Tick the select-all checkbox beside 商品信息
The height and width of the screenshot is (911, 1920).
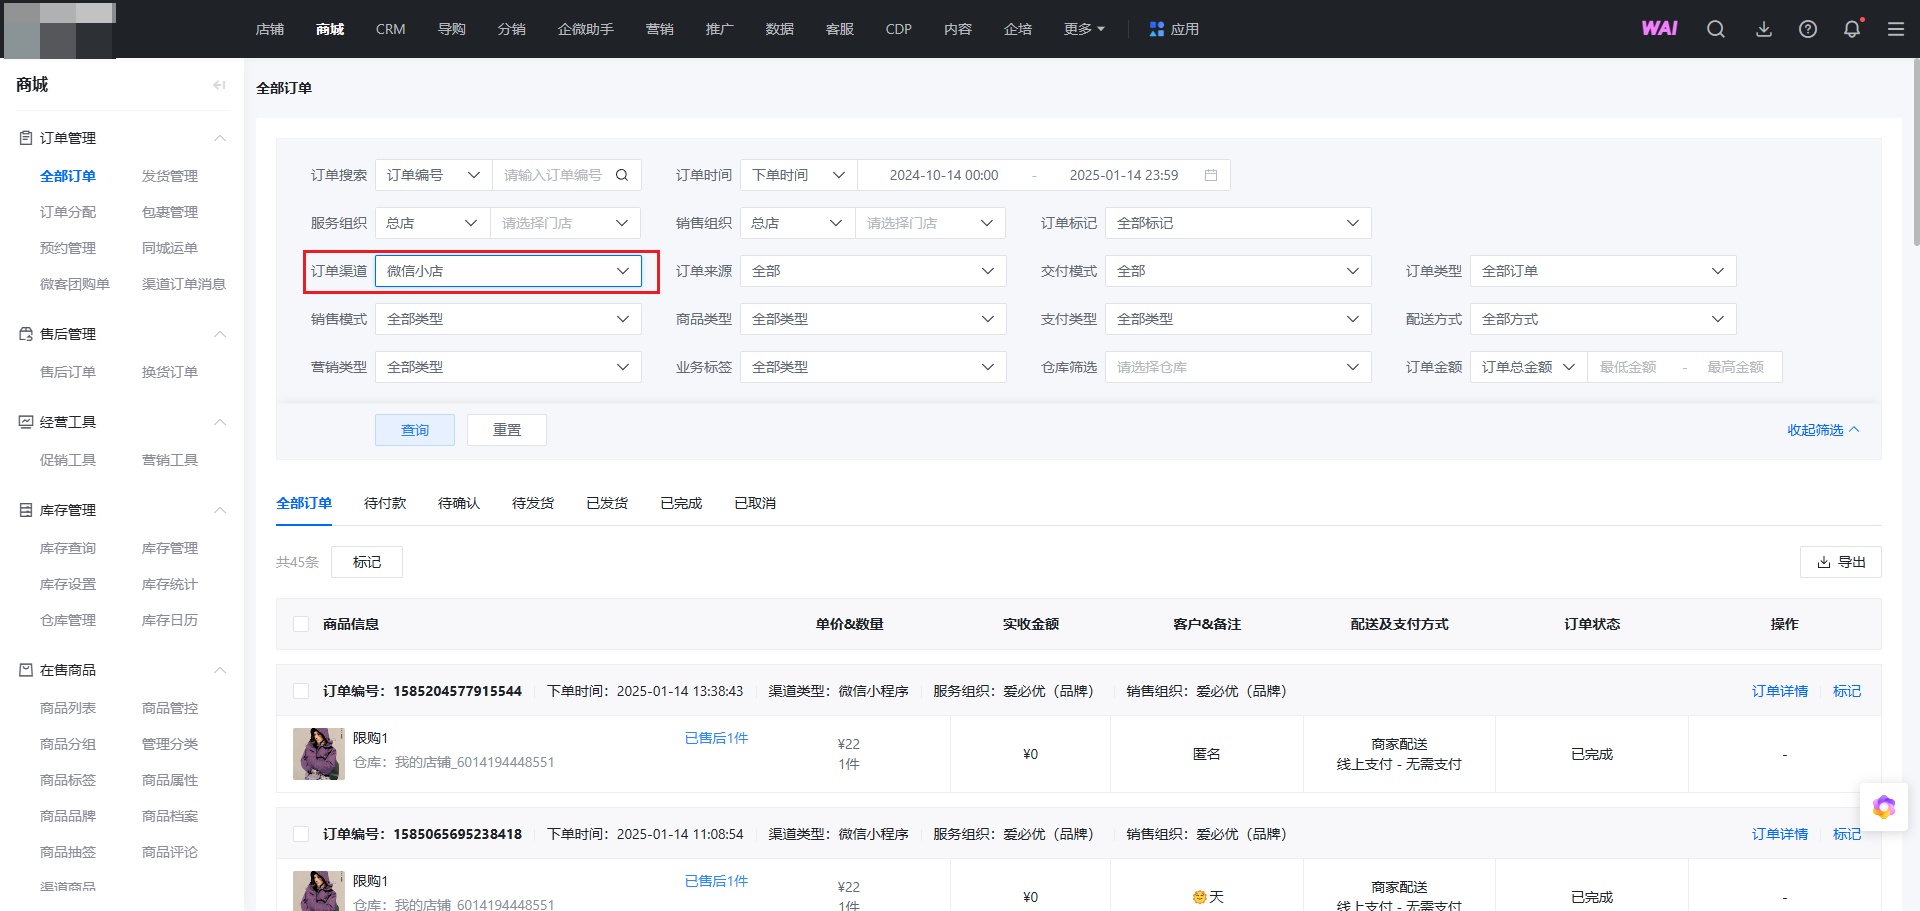301,624
